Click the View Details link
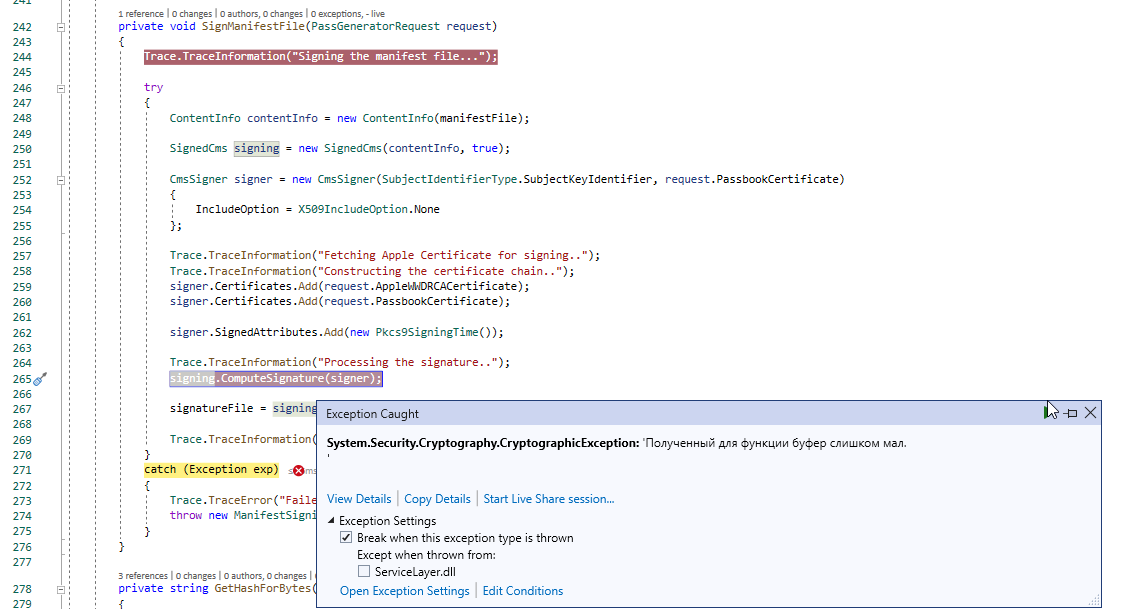Screen dimensions: 1140x609 (358, 498)
